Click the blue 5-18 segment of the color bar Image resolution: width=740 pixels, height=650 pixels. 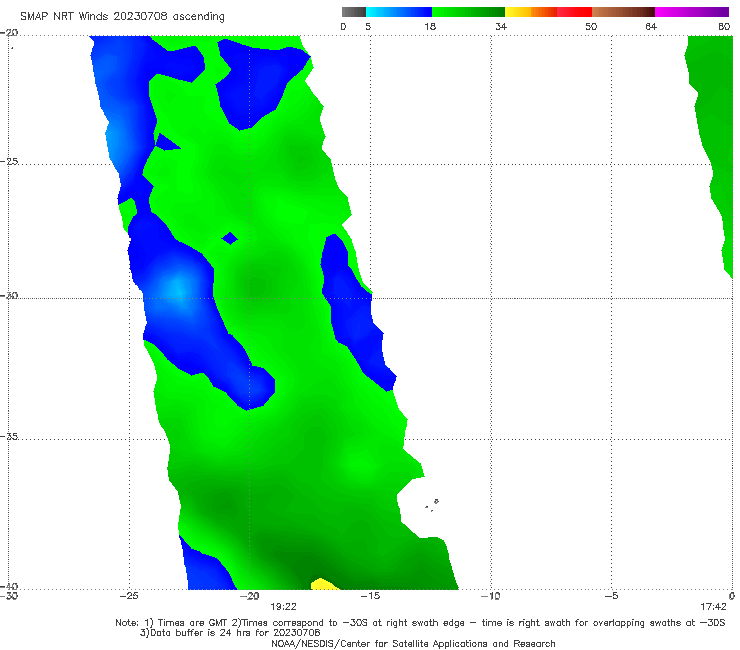point(399,12)
